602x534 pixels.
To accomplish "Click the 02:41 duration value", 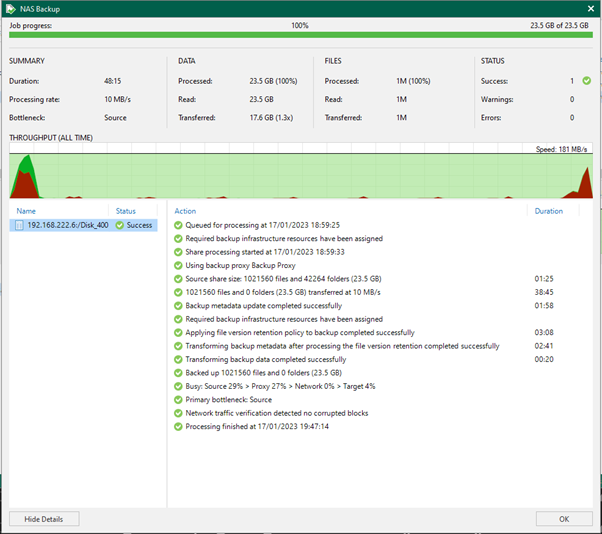I will coord(544,346).
